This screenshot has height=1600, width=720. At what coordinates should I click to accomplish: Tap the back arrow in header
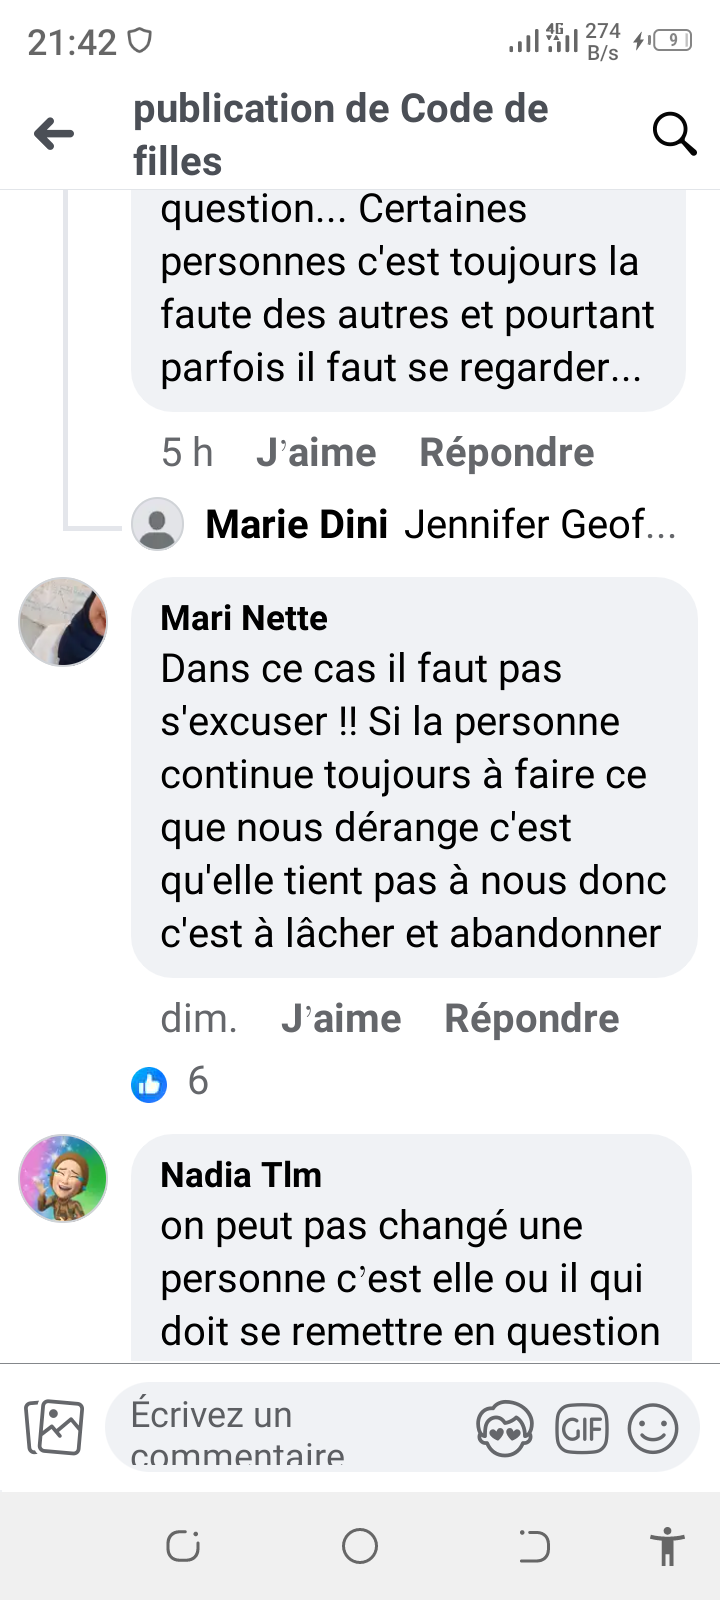[54, 134]
